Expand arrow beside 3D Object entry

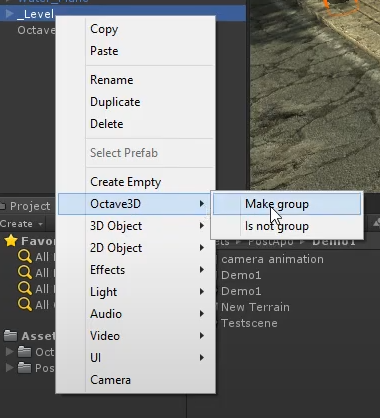tap(202, 226)
